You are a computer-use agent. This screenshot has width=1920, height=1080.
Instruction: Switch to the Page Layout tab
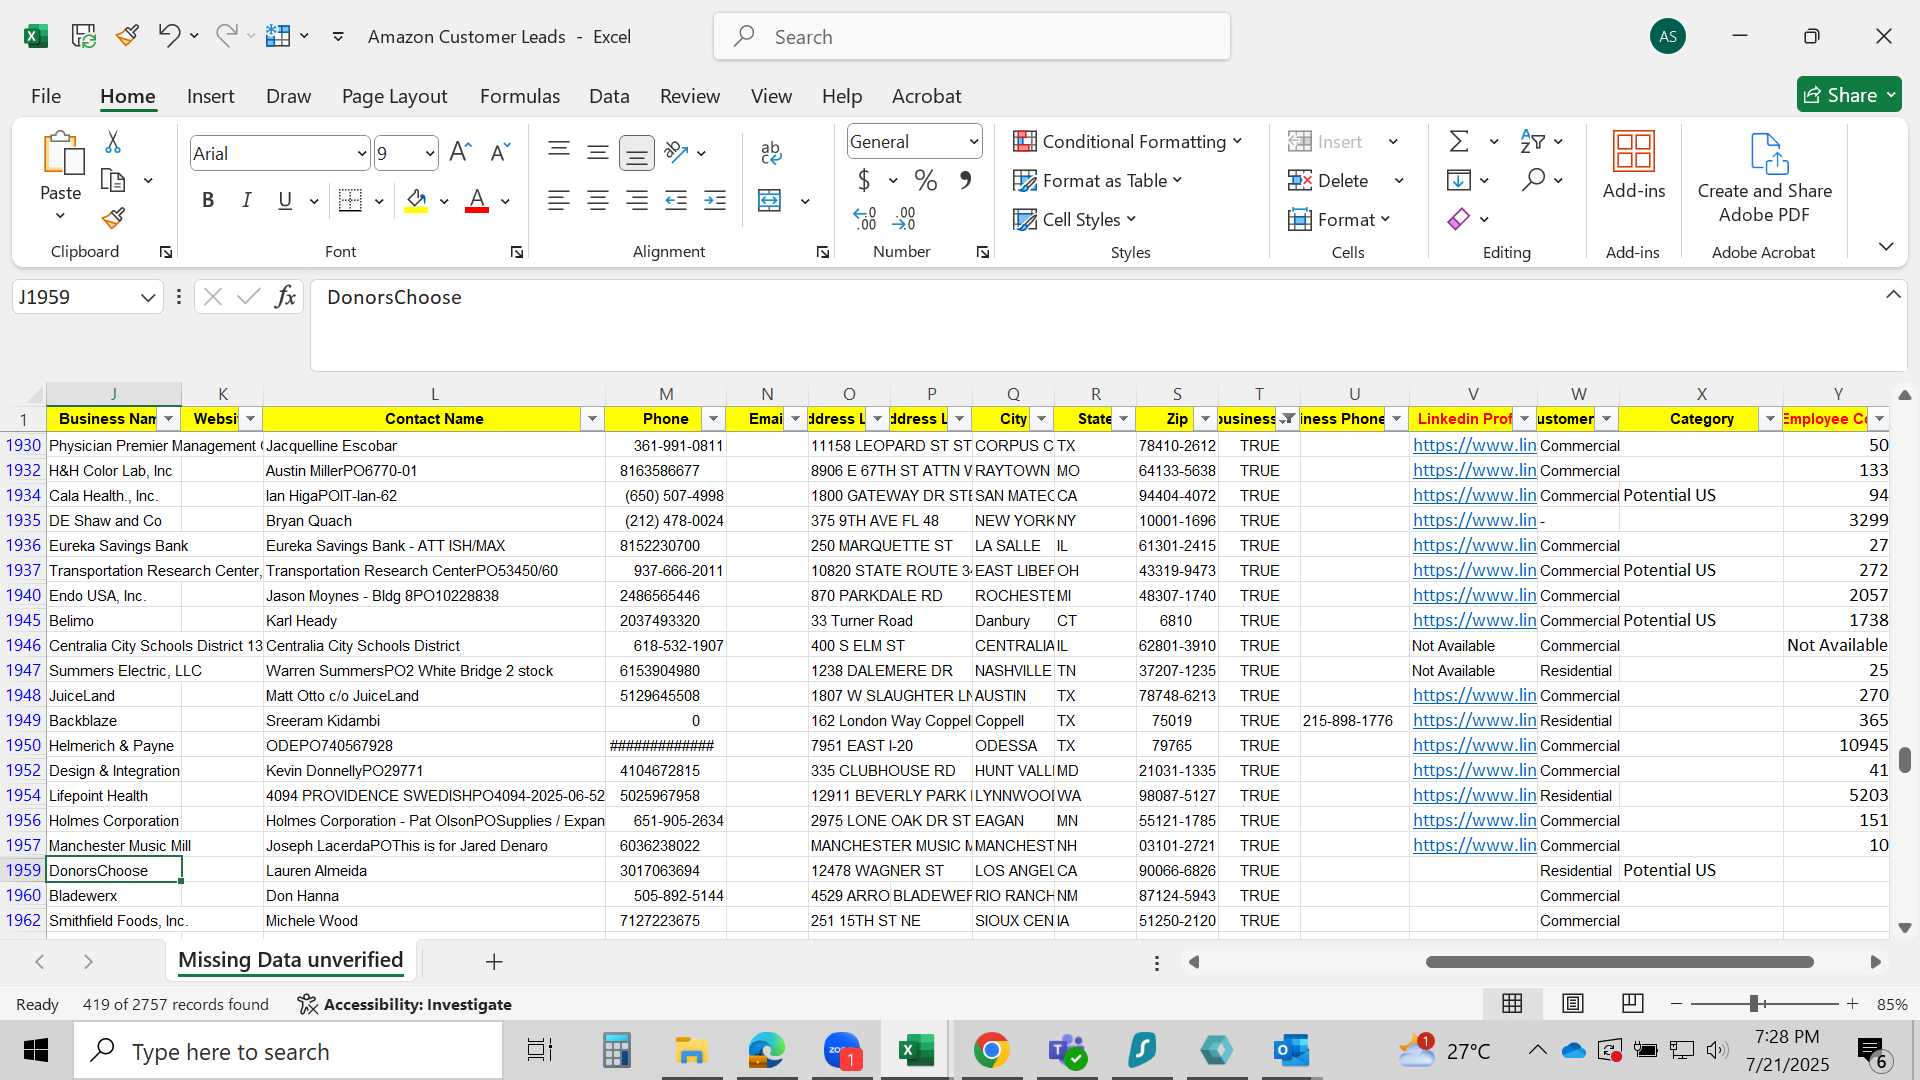(394, 96)
